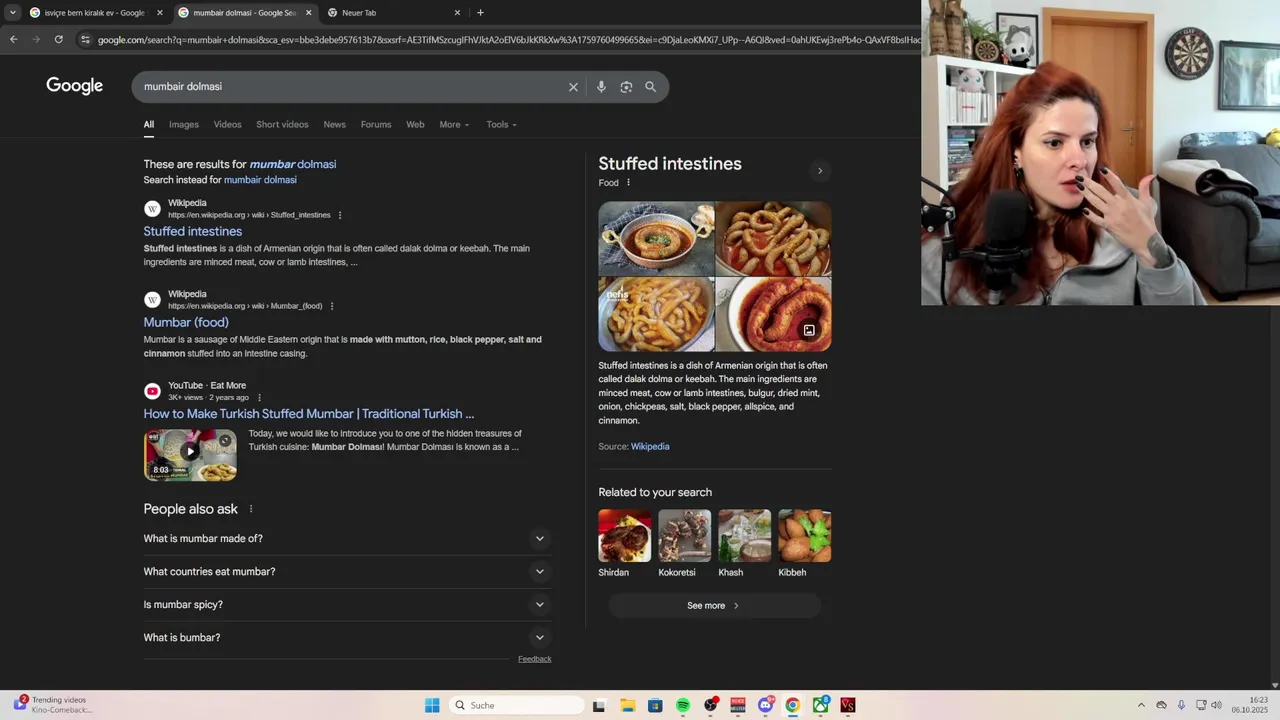
Task: Open options menu for YouTube Eat More result
Action: click(x=259, y=397)
